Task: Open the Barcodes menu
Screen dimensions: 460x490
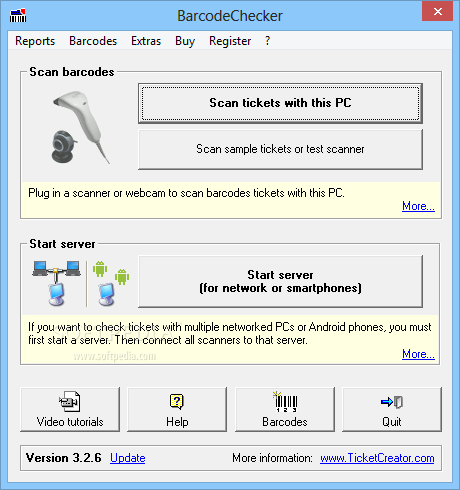Action: coord(93,41)
